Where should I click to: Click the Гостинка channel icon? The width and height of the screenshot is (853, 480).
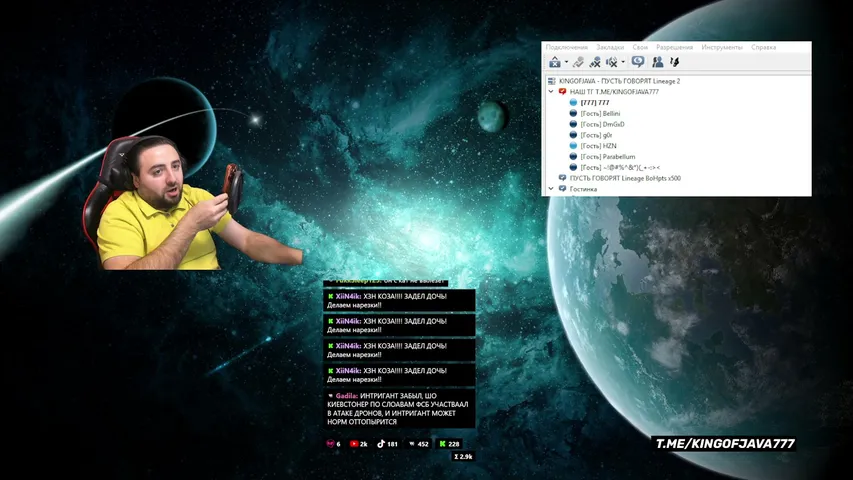(563, 189)
